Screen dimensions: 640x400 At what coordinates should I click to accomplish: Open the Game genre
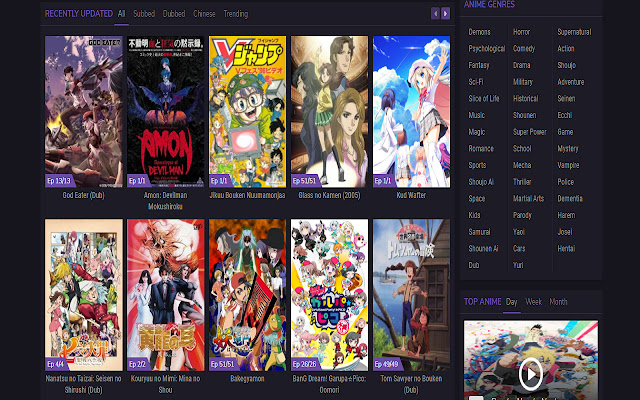[x=565, y=132]
